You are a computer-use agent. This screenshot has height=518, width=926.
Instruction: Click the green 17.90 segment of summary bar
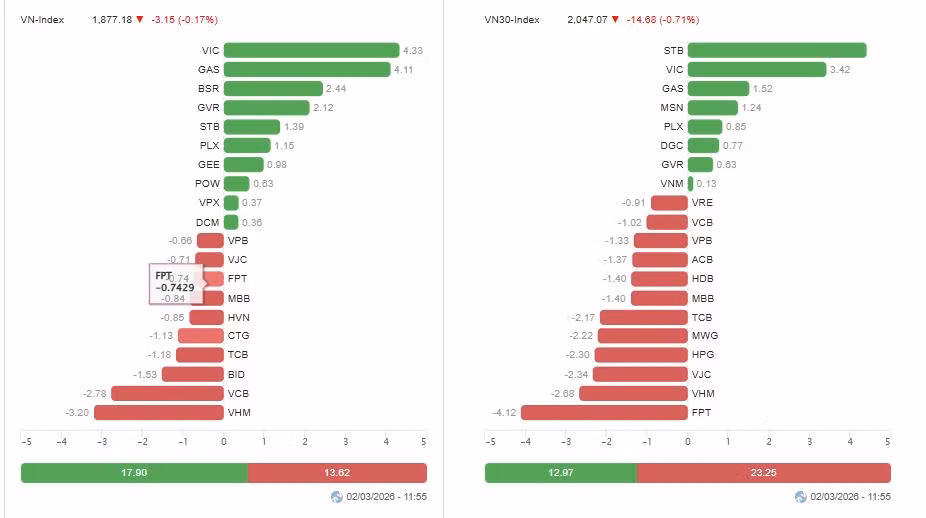tap(135, 473)
